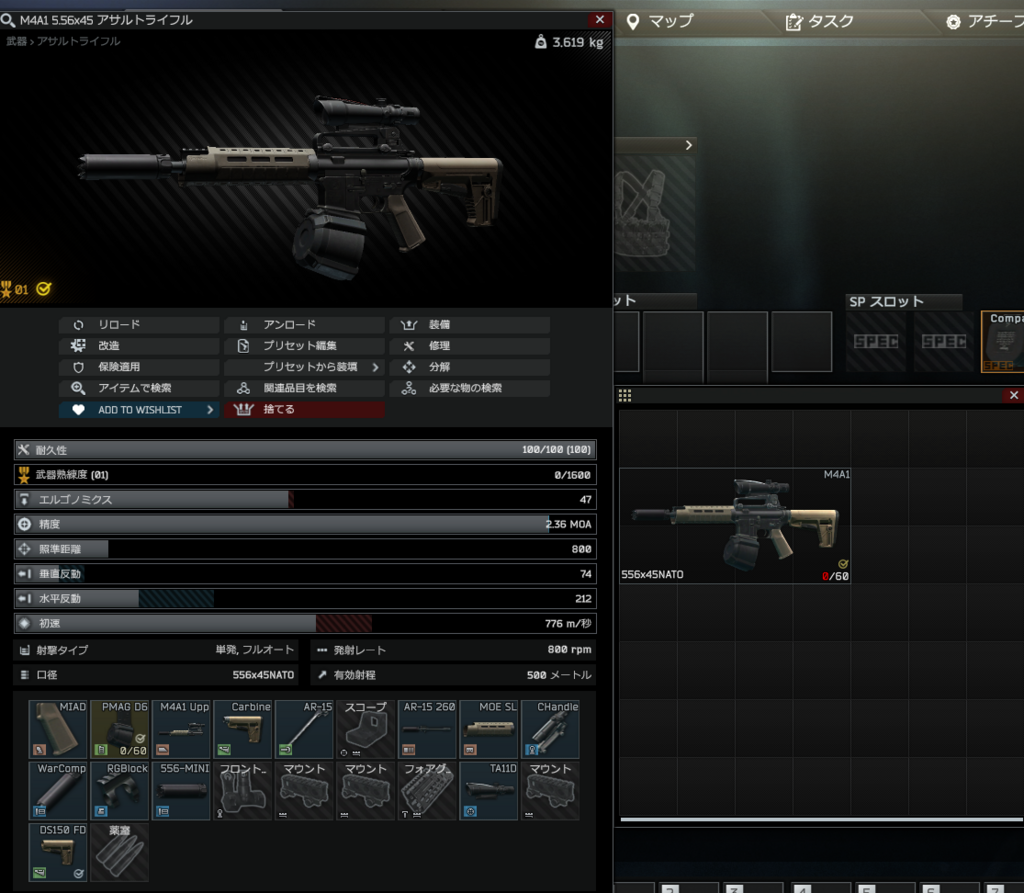The image size is (1024, 893).
Task: Select the TA11D scope part
Action: pyautogui.click(x=488, y=791)
